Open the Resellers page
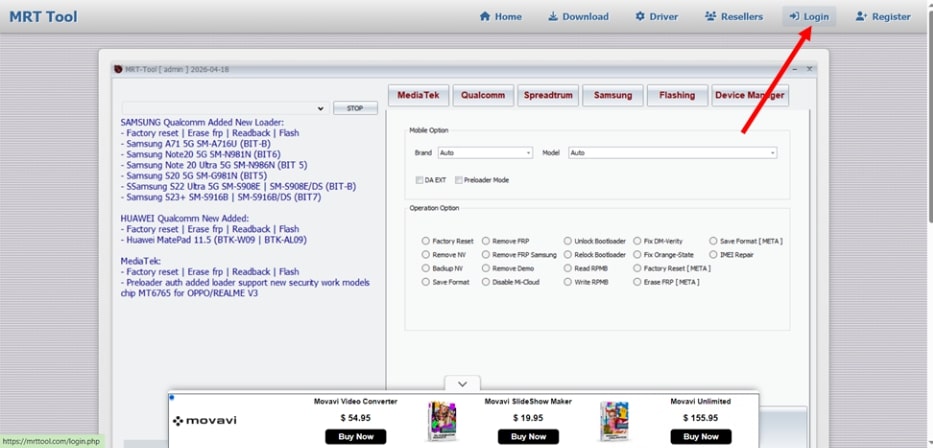Screen dimensions: 933x448 tap(733, 16)
